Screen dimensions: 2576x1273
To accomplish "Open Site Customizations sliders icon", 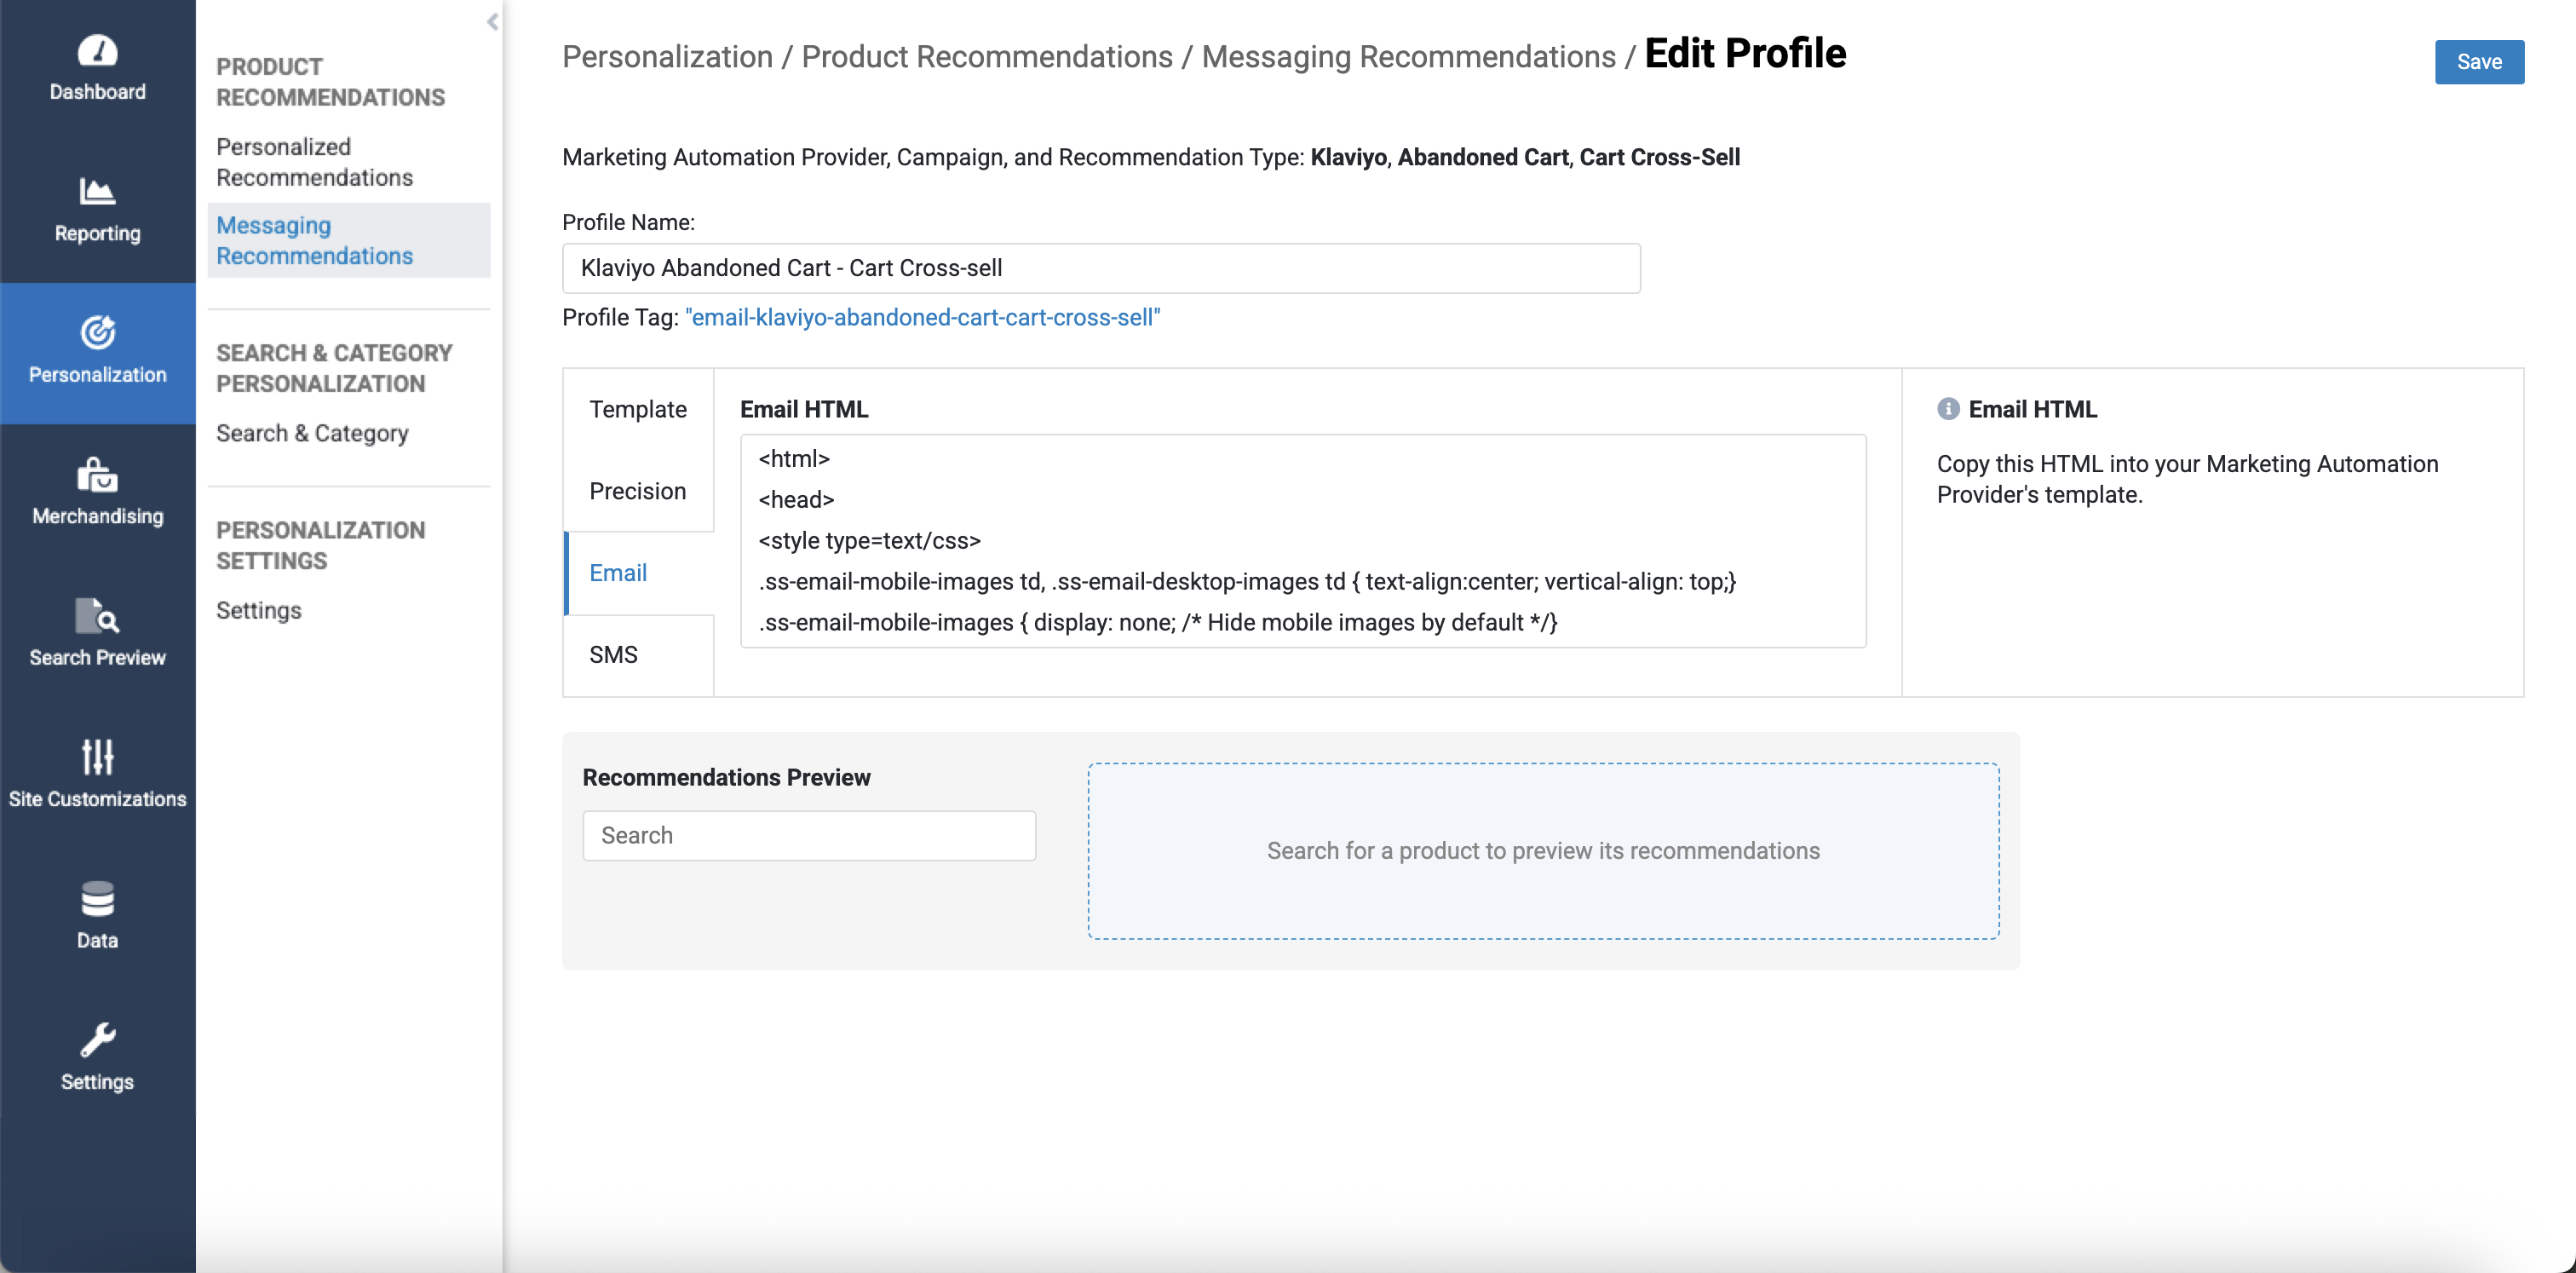I will click(97, 757).
